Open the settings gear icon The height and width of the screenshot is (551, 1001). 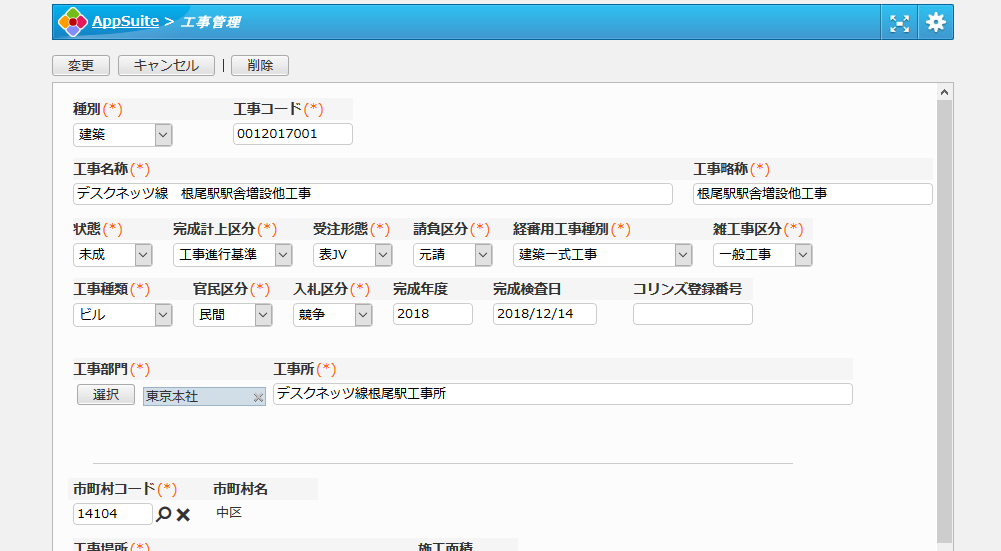coord(935,22)
